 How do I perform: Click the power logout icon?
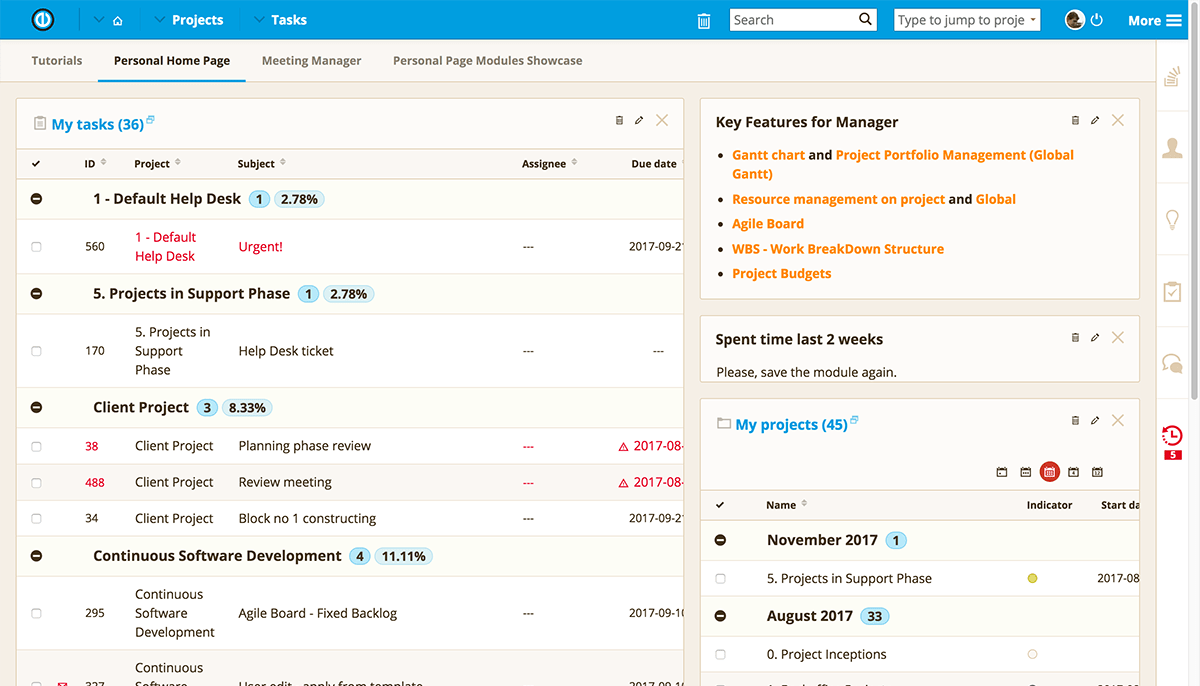[1097, 20]
